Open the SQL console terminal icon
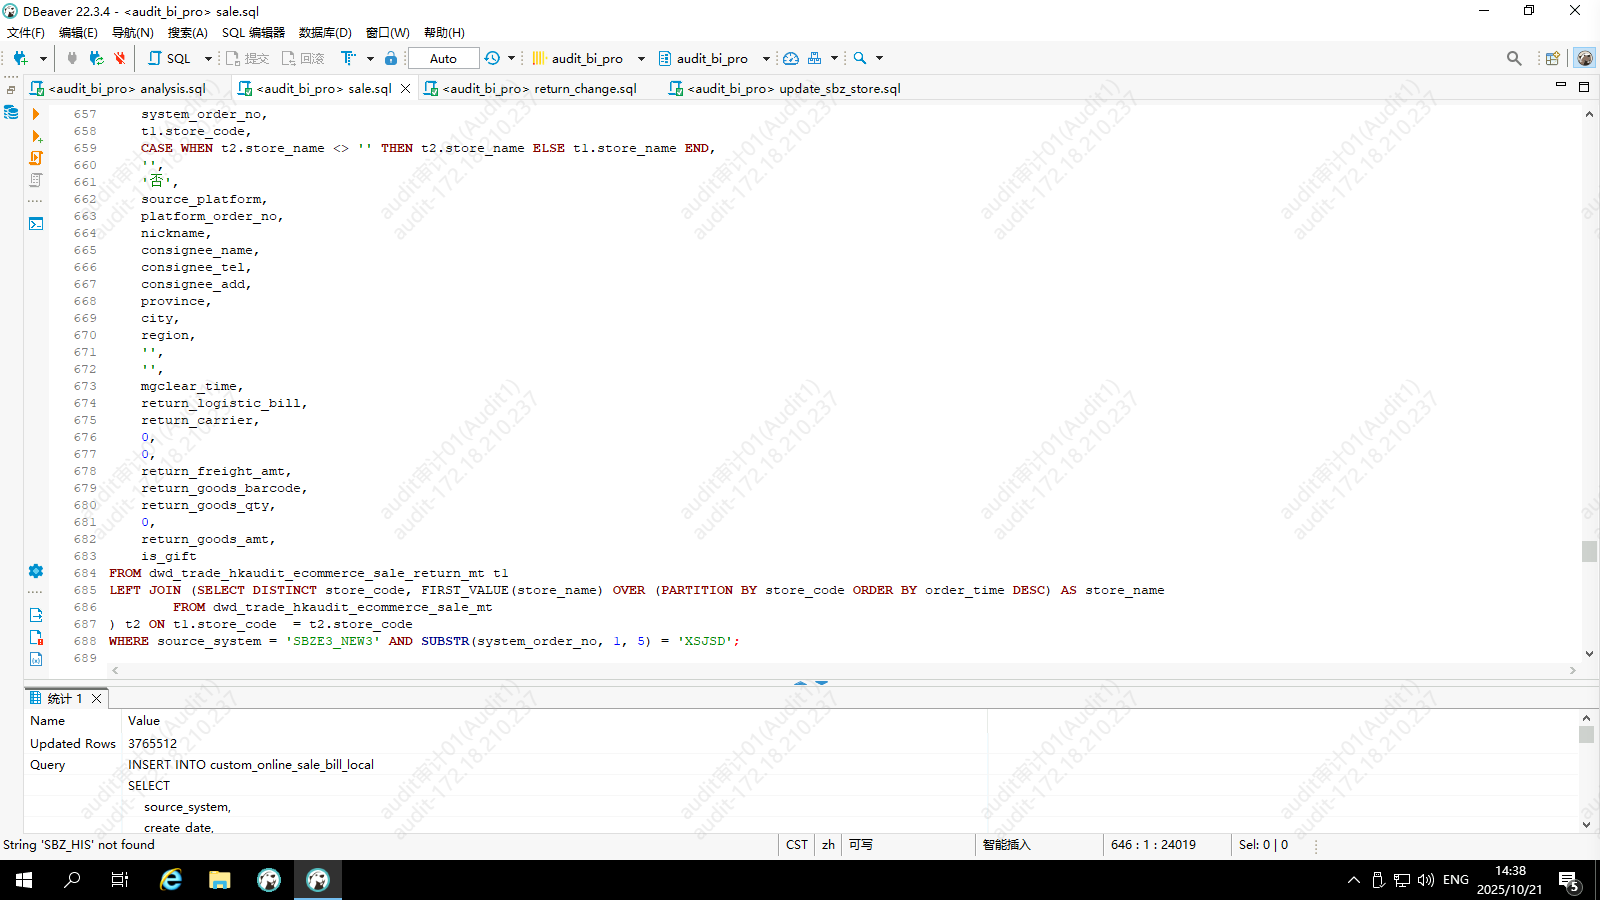Viewport: 1600px width, 900px height. click(36, 224)
